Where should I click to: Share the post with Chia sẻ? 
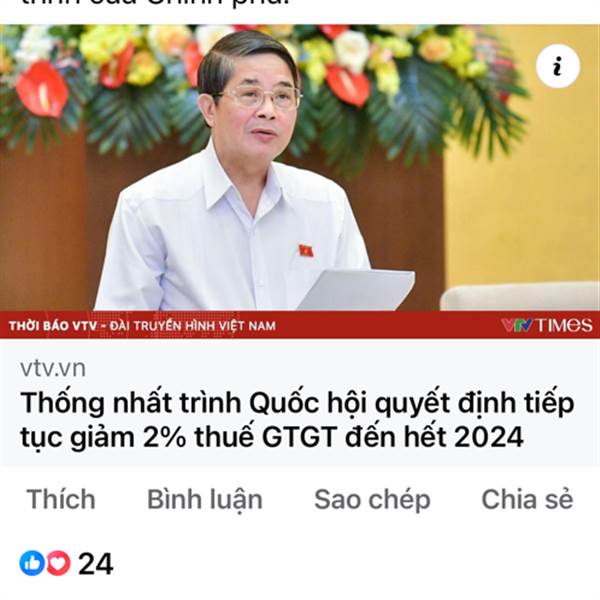pos(527,499)
